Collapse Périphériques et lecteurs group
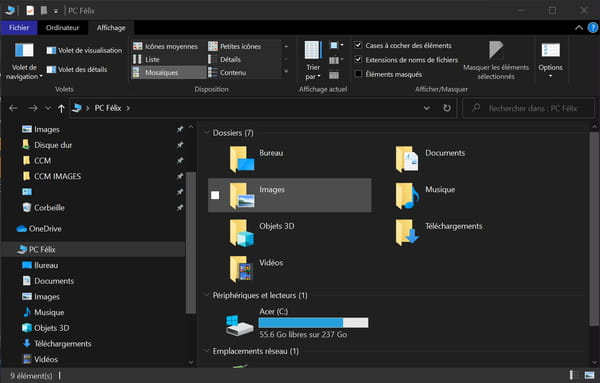 [207, 295]
